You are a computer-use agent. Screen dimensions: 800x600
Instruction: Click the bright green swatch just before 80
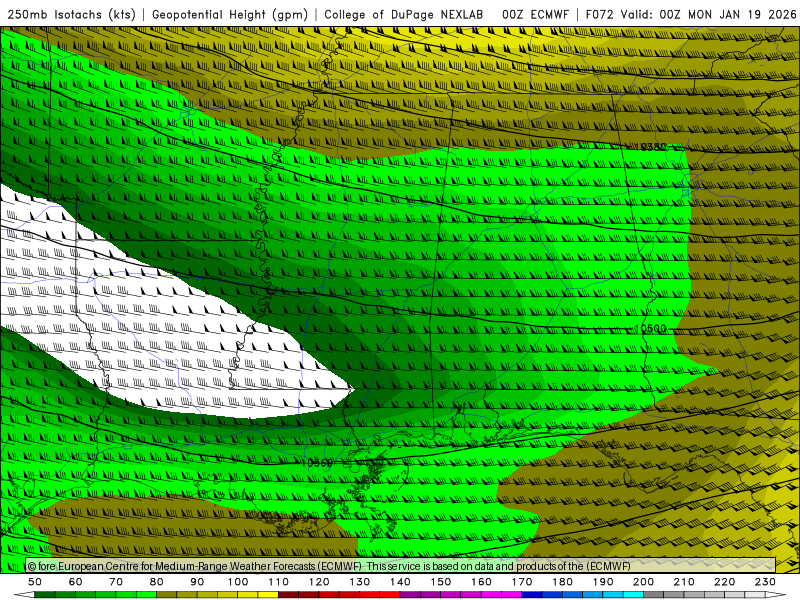(x=146, y=595)
